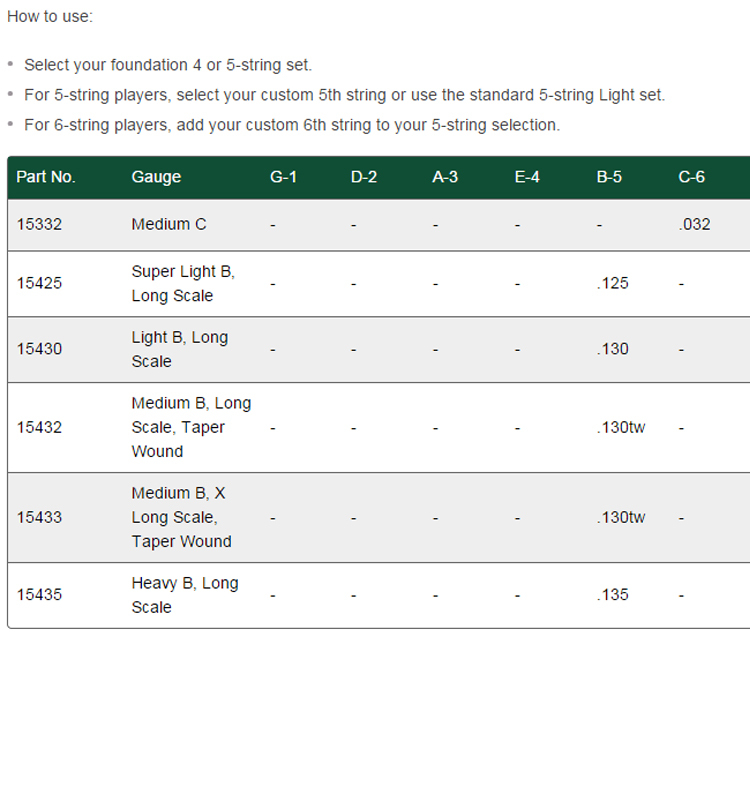The width and height of the screenshot is (750, 800).
Task: Click the Super Light B, Long Scale label
Action: coord(182,283)
